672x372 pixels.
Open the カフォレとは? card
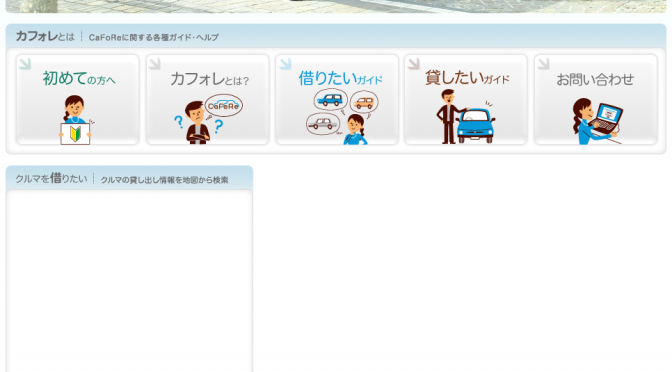click(x=207, y=99)
